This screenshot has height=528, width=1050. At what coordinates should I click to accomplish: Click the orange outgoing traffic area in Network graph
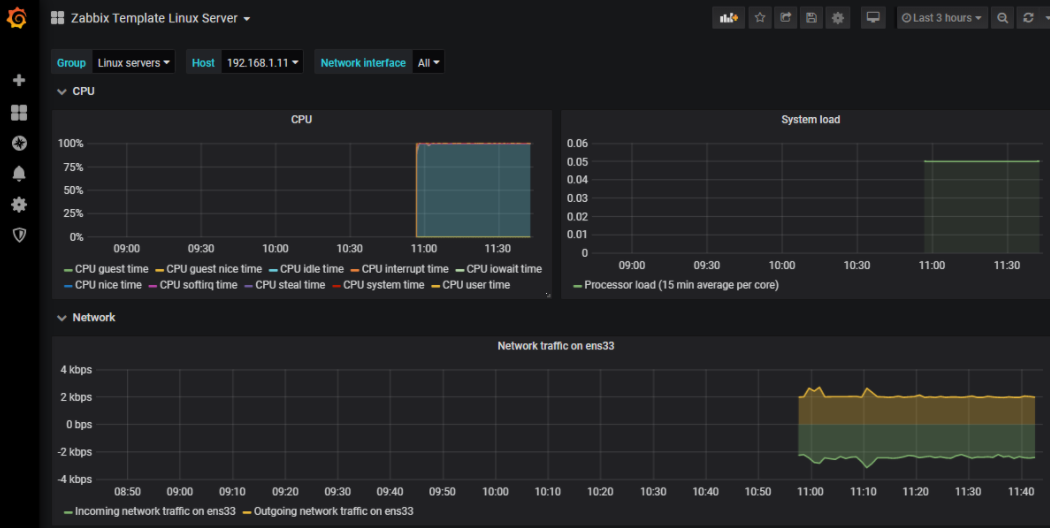tap(916, 410)
